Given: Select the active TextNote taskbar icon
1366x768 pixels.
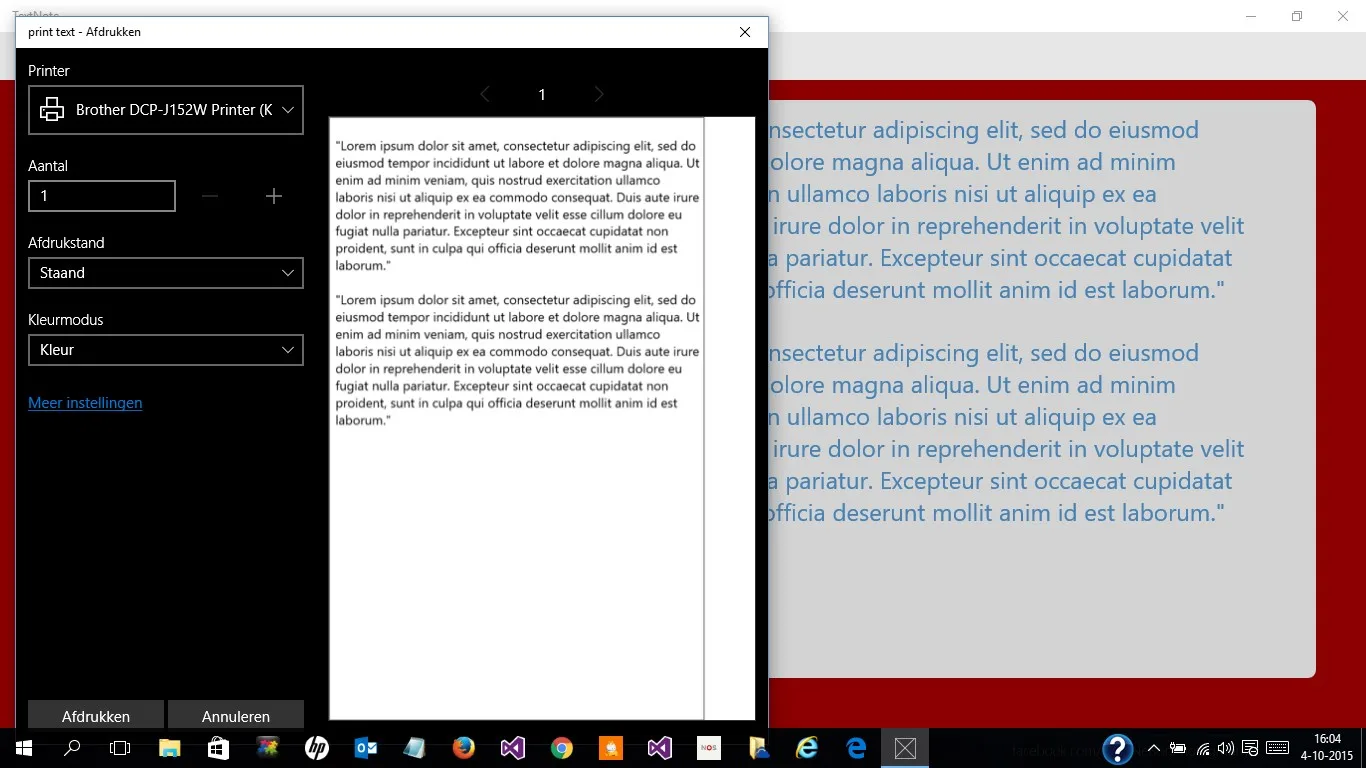Looking at the screenshot, I should (x=904, y=748).
